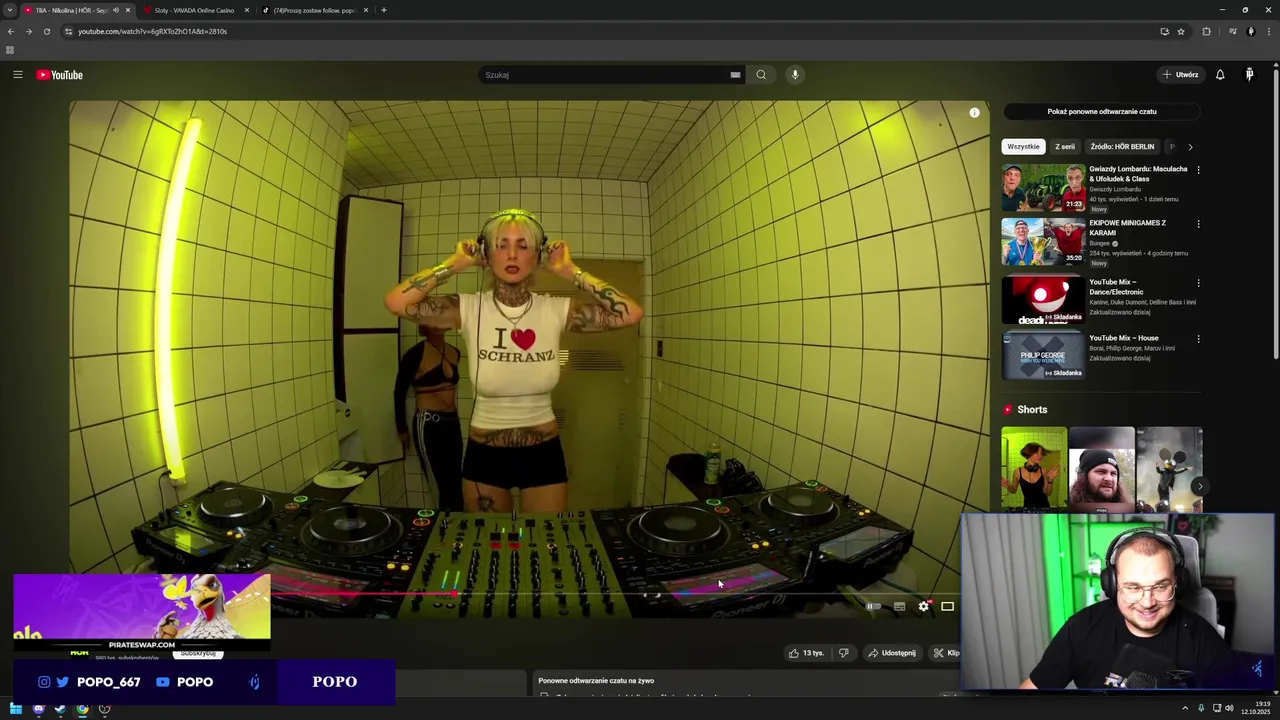The height and width of the screenshot is (720, 1280).
Task: Click Pokaż ponowne odtwarzanie czatu button
Action: point(1102,112)
